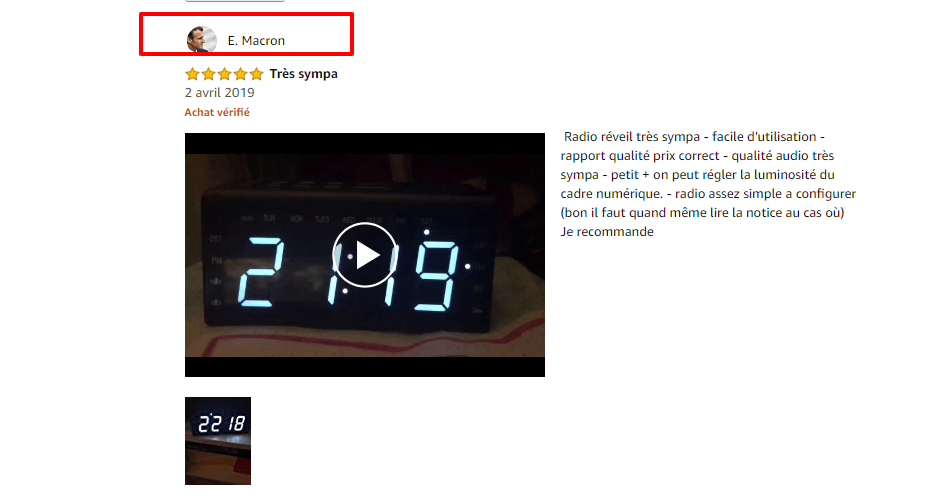This screenshot has height=500, width=937.
Task: Click the review text starting "Radio réveil très sympa"
Action: click(708, 184)
